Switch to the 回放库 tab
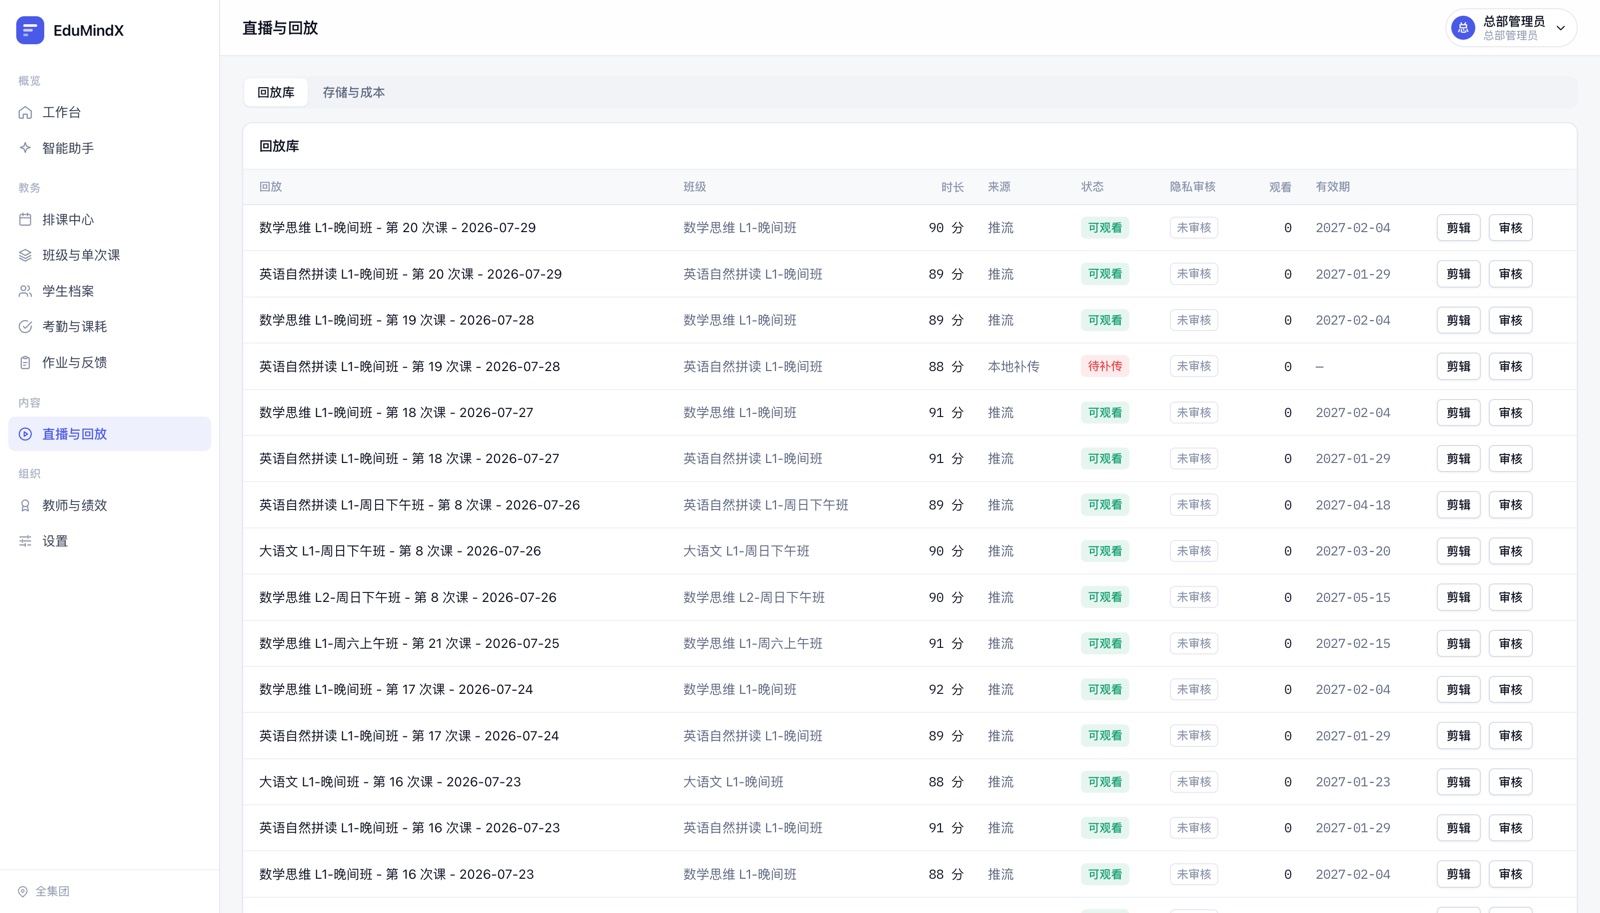This screenshot has height=913, width=1600. (276, 92)
